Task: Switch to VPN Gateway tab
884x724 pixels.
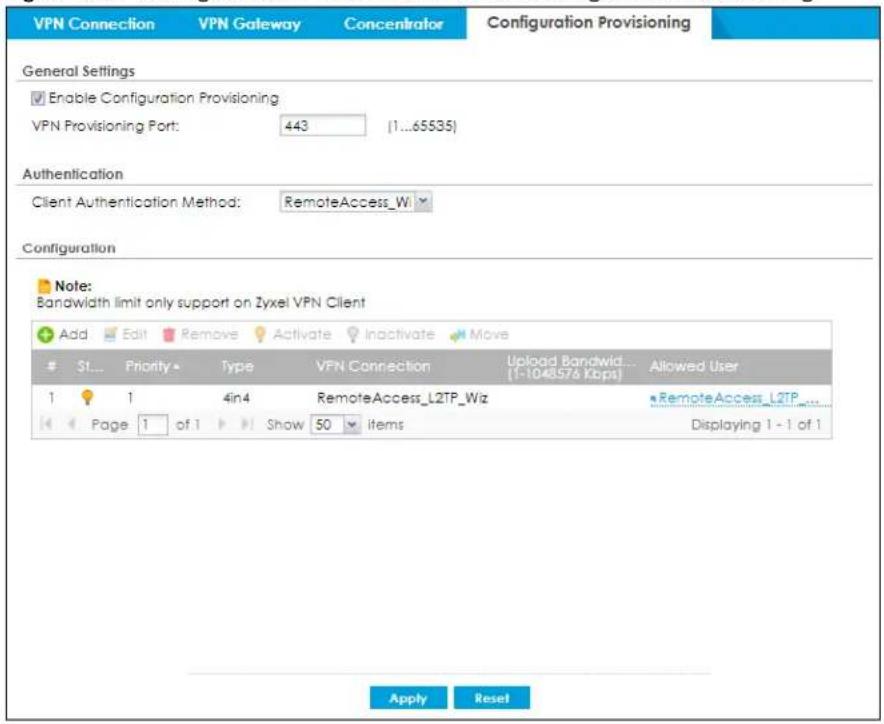Action: pos(249,24)
